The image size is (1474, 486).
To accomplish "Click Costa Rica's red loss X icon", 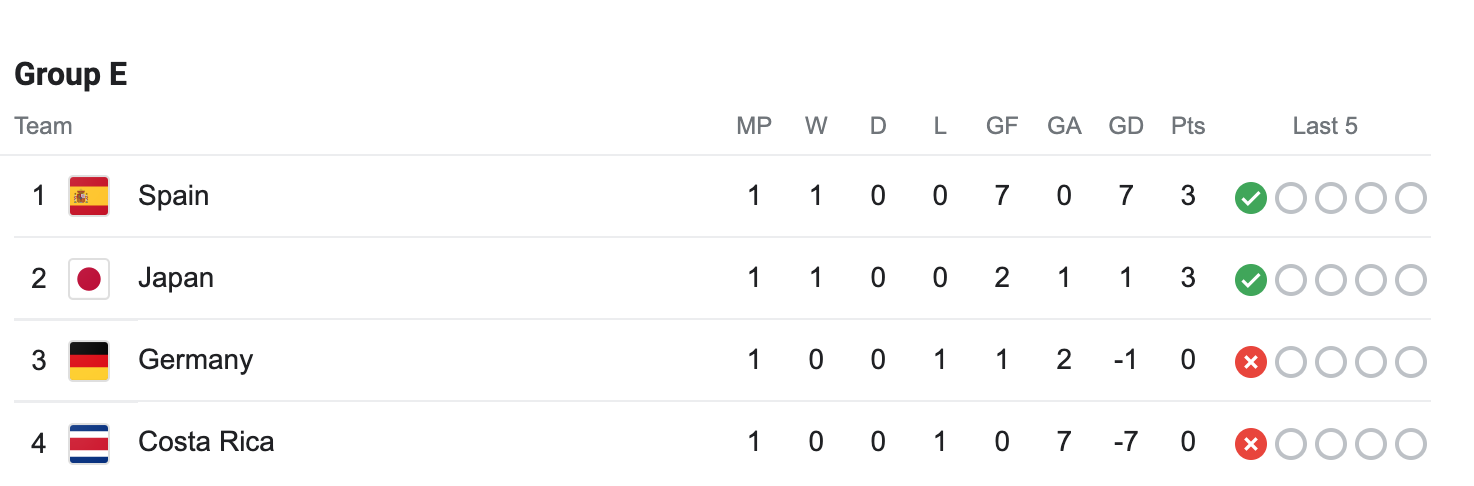I will pos(1250,444).
